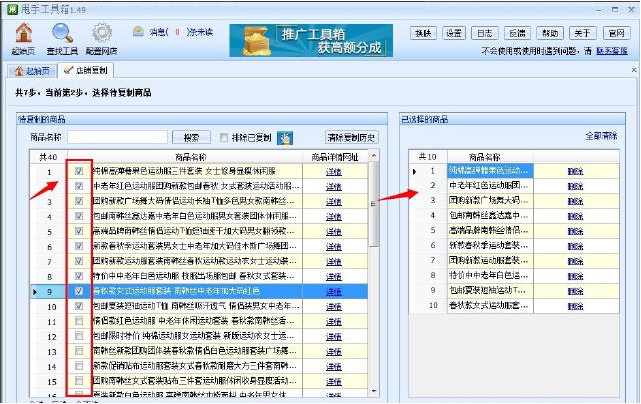This screenshot has width=641, height=404.
Task: Uncheck the checkbox in product row 7
Action: (79, 261)
